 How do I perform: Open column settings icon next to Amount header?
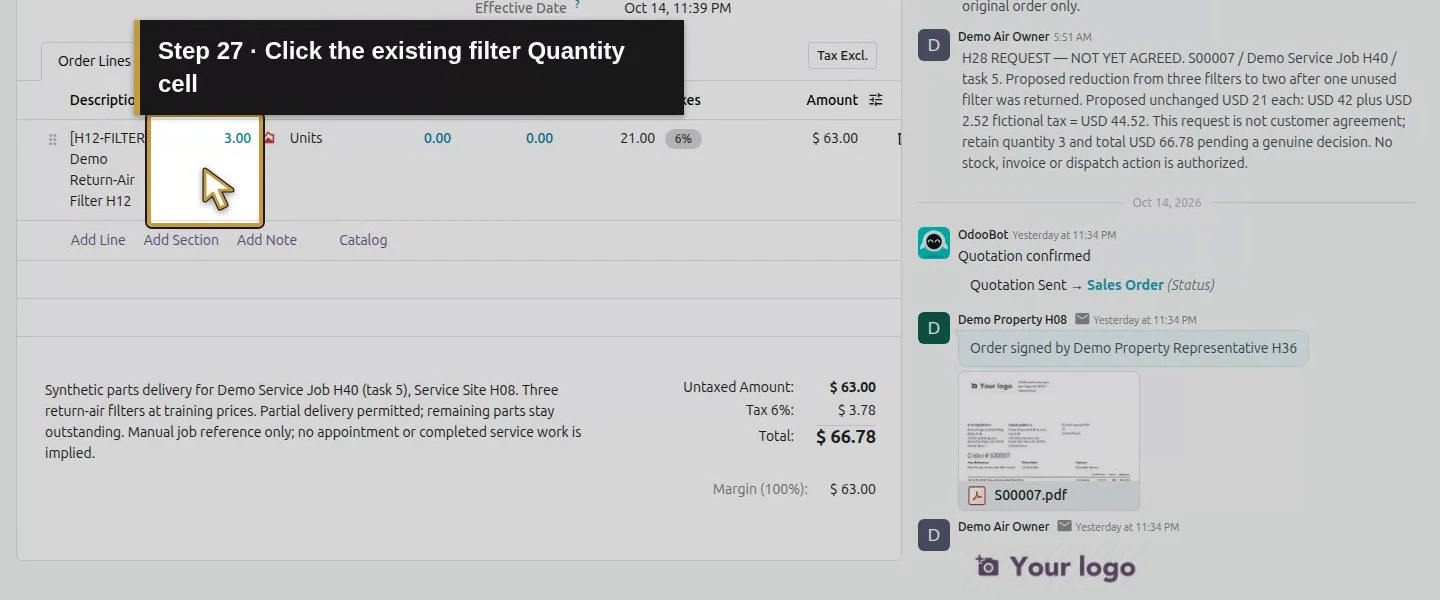[x=876, y=100]
